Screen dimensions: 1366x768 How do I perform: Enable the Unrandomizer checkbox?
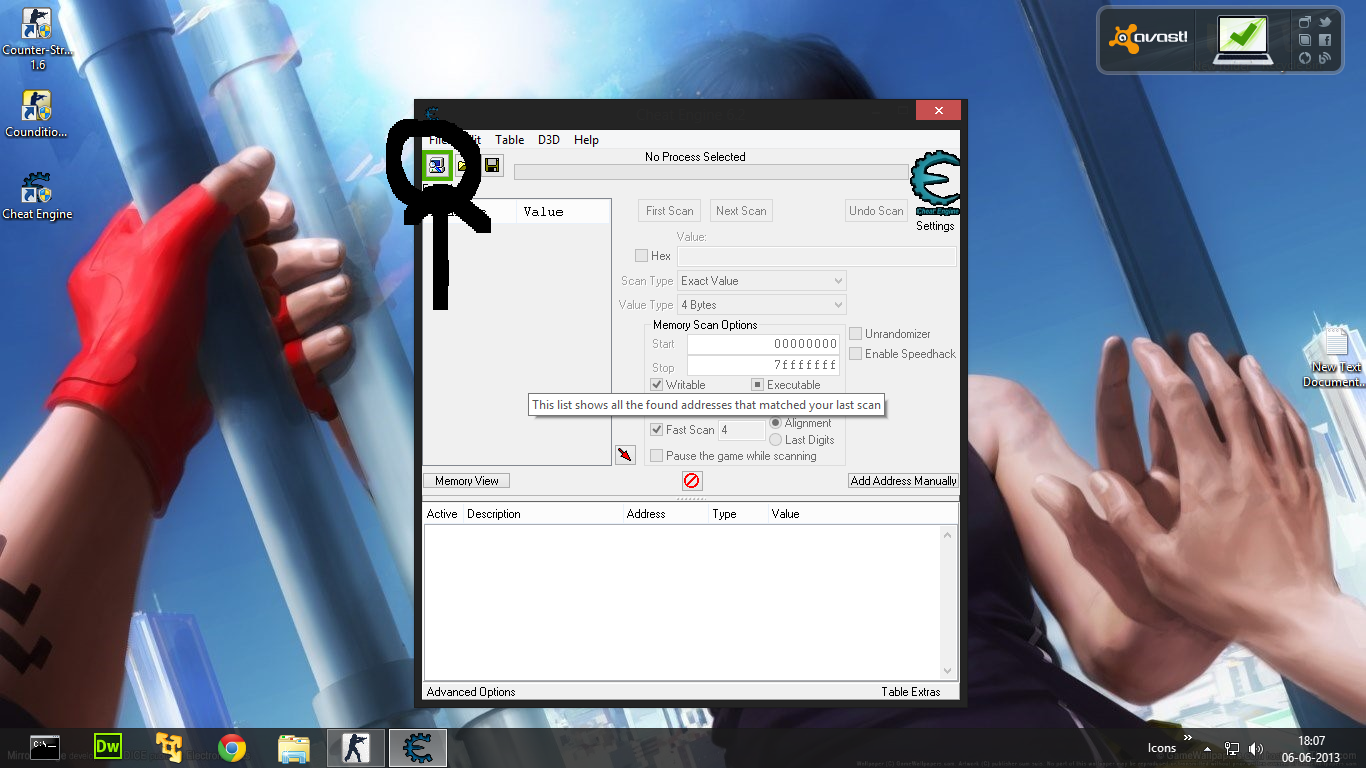[x=856, y=334]
